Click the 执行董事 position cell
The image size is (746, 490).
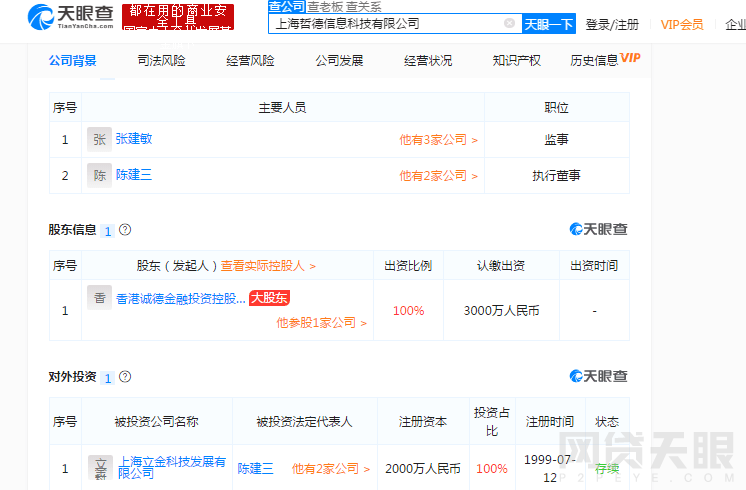tap(557, 176)
